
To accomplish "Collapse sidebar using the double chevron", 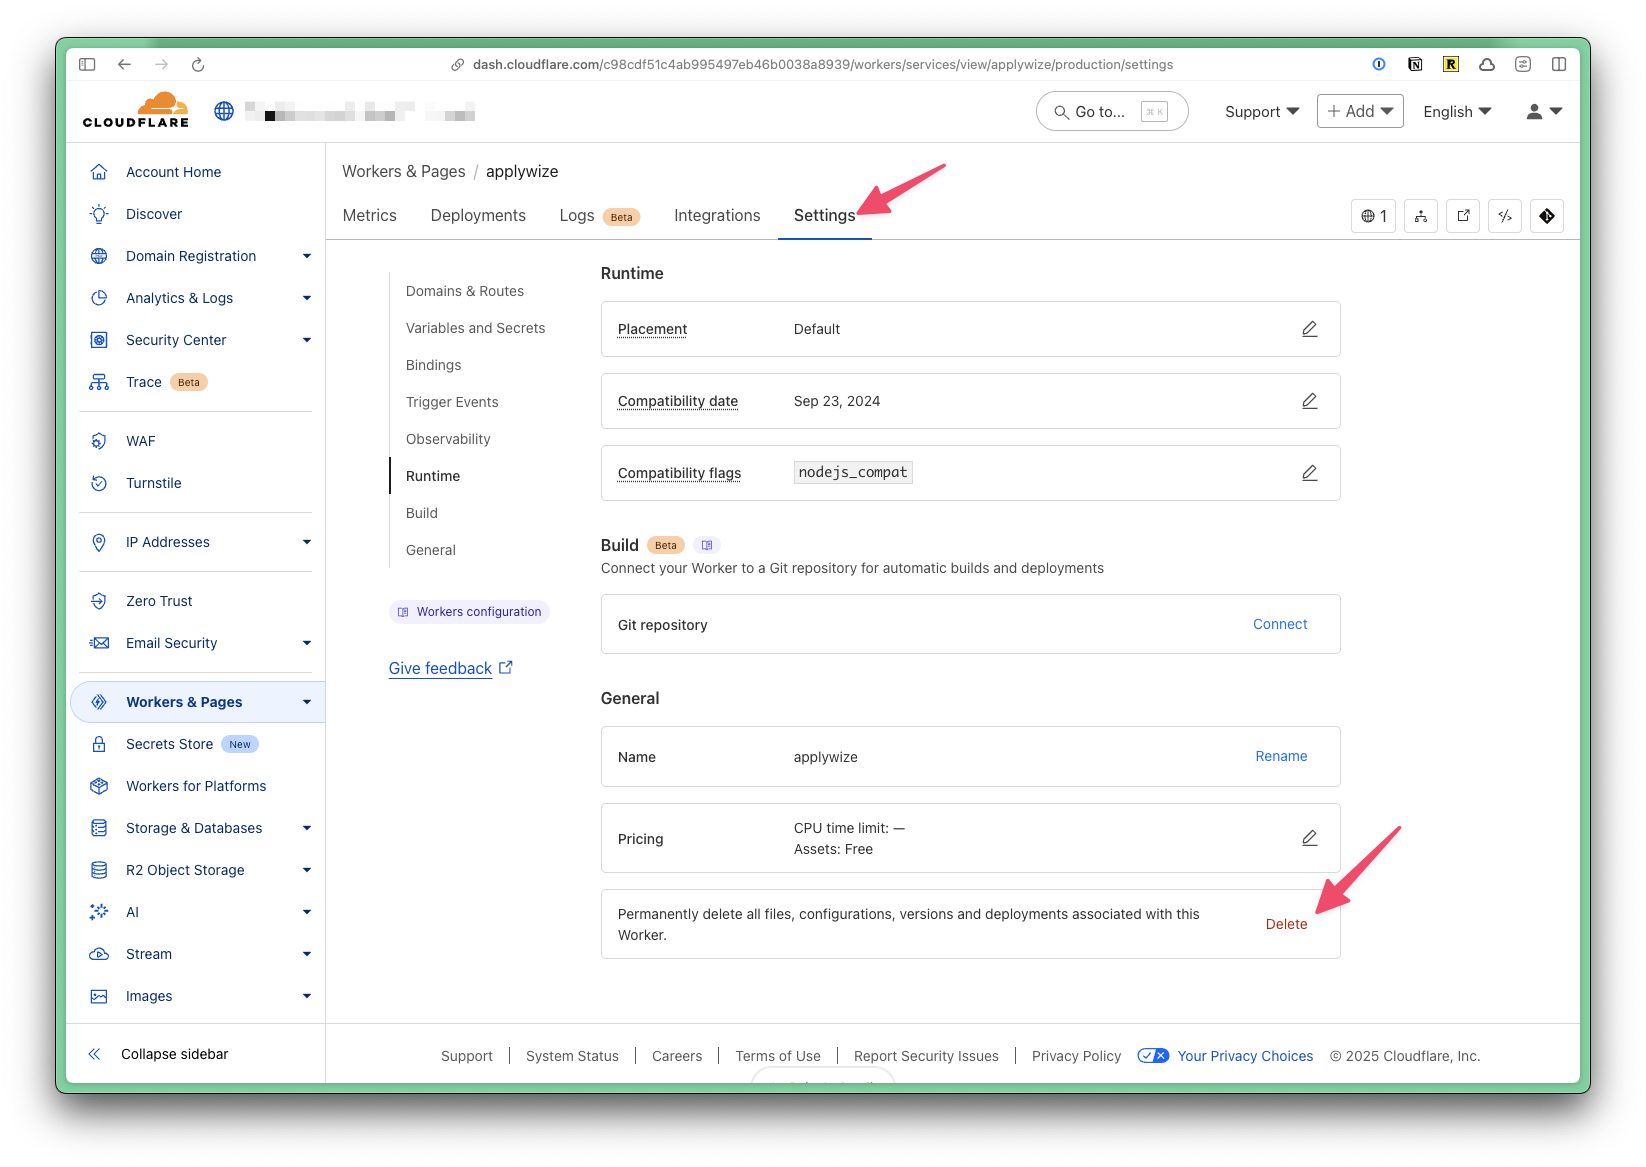I will tap(95, 1054).
